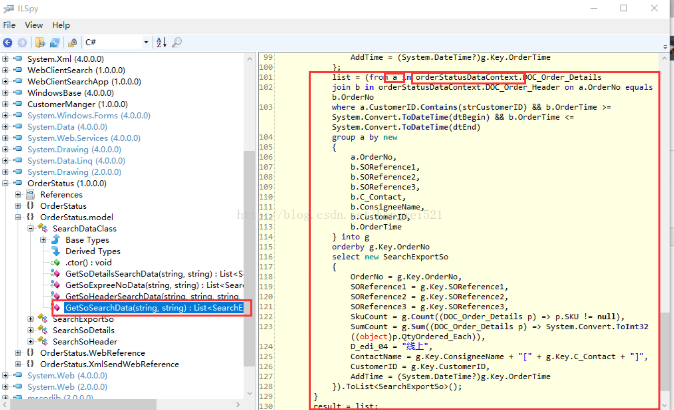Select the OrderStatus namespace tree row
The height and width of the screenshot is (410, 674).
pos(63,206)
